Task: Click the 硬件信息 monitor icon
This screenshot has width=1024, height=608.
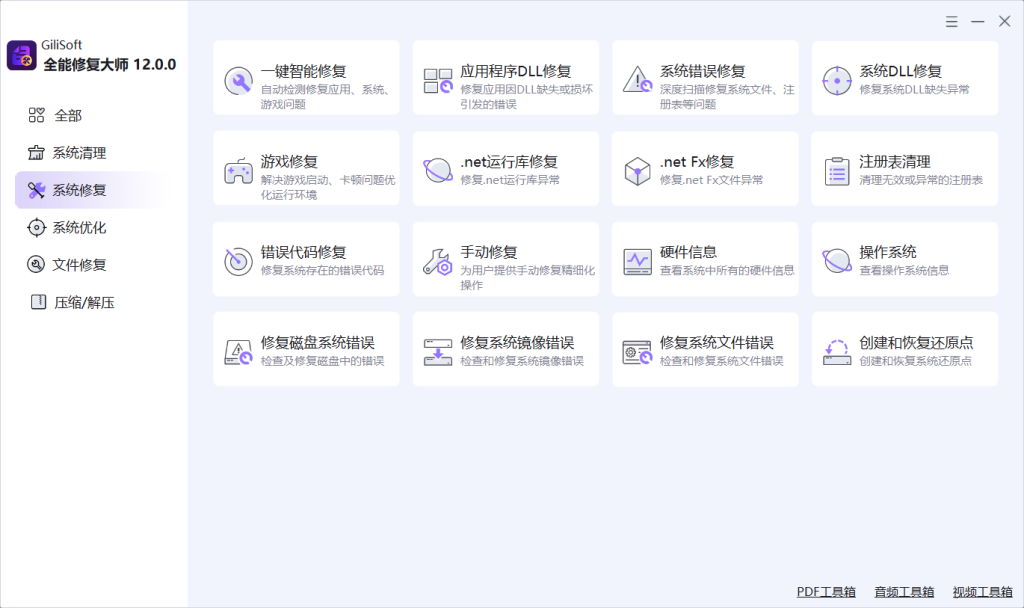Action: 637,261
